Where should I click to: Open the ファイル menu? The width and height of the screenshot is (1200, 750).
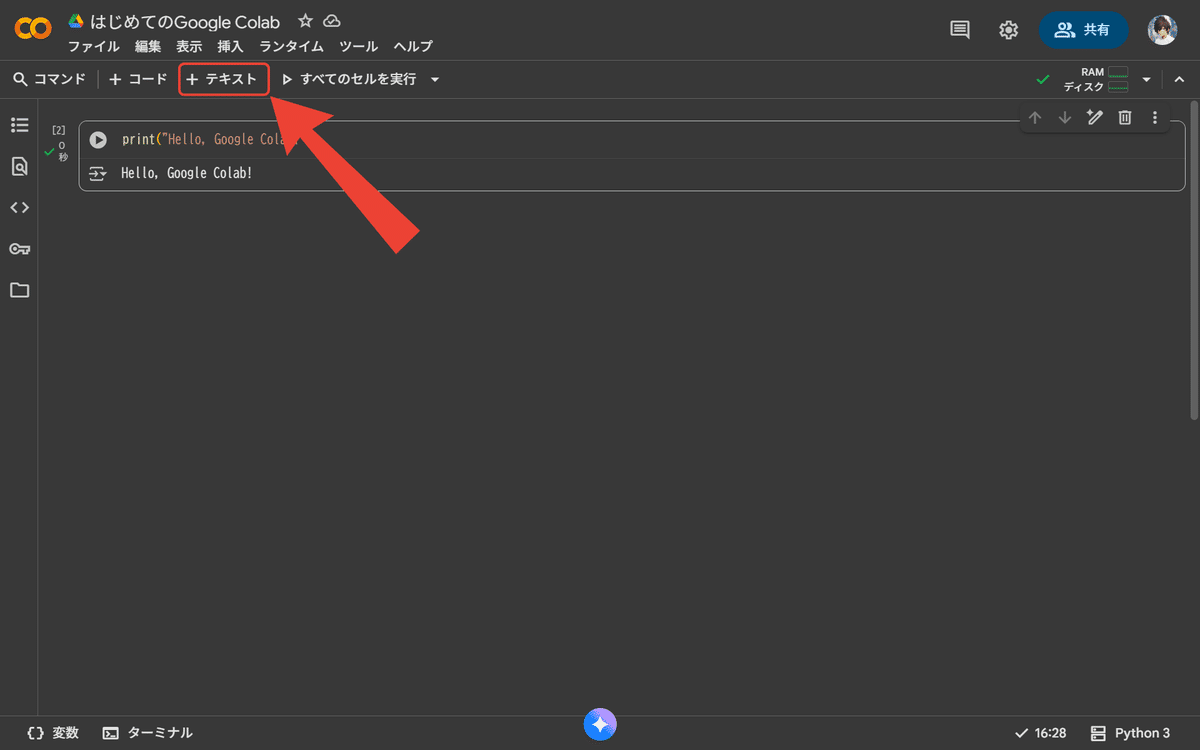94,46
